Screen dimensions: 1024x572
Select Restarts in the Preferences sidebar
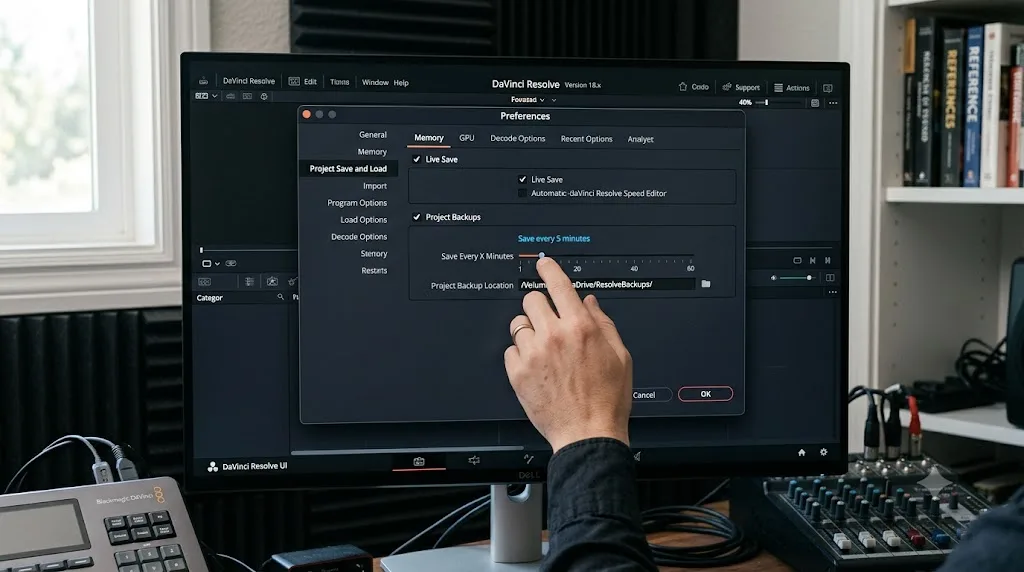pos(374,270)
